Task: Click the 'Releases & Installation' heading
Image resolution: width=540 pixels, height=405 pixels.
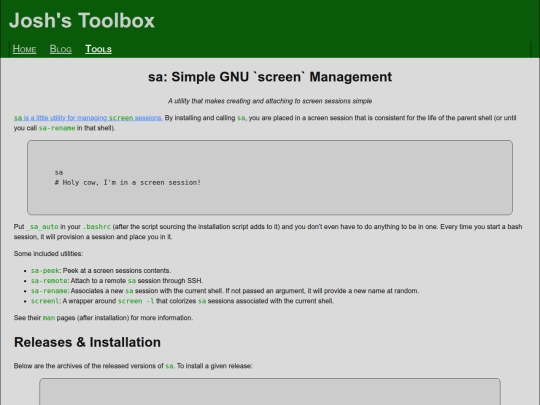Action: [x=87, y=342]
